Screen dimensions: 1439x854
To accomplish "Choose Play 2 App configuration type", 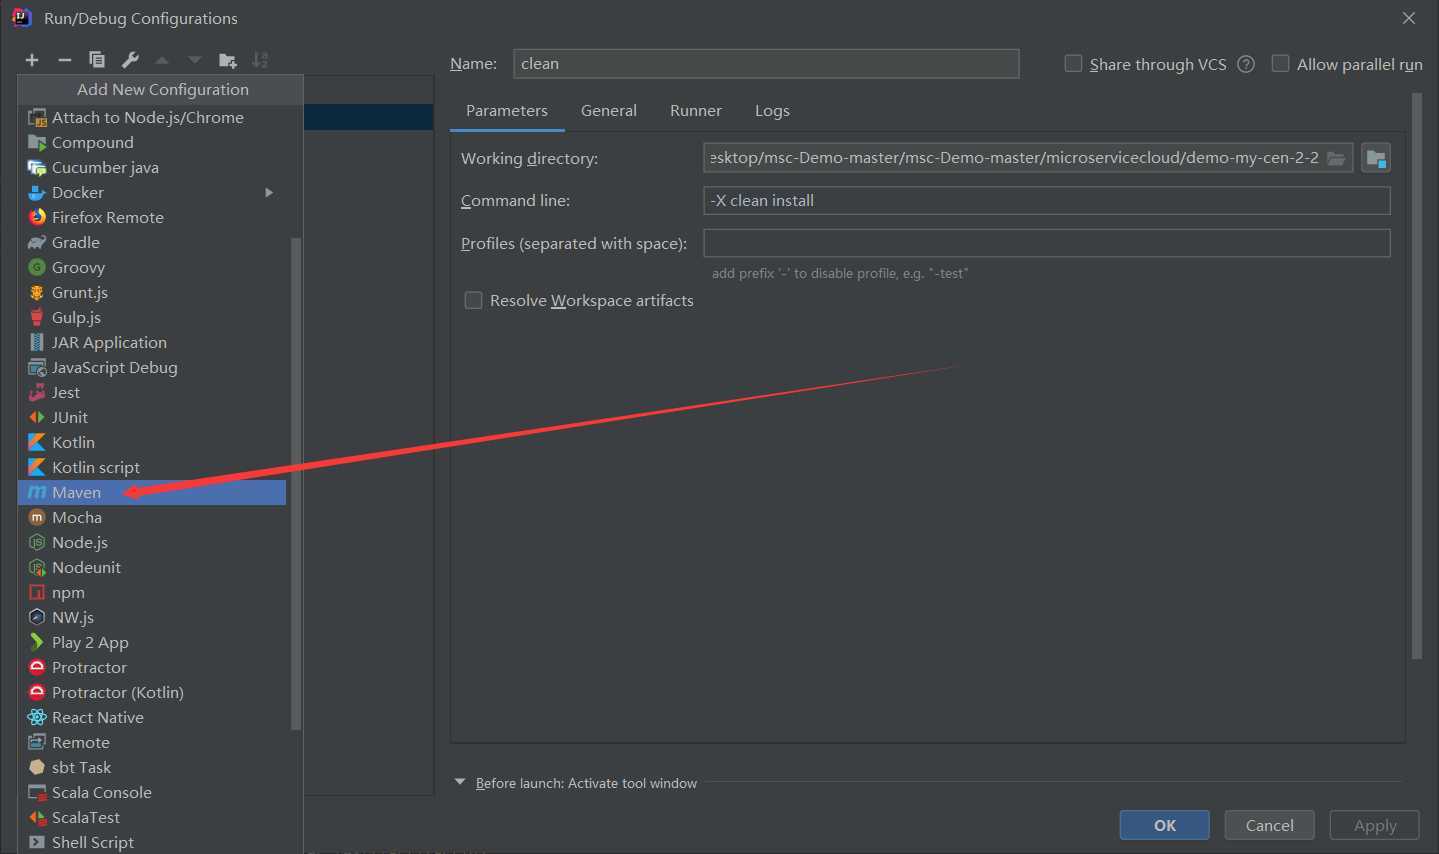I will tap(152, 642).
